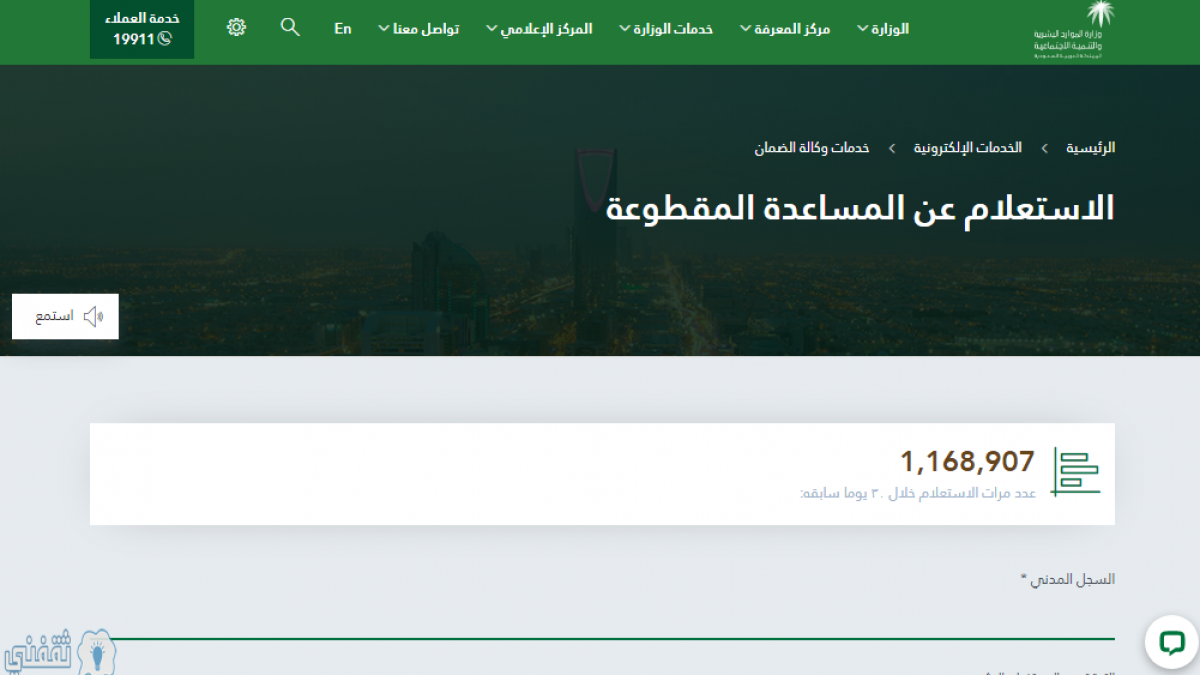Click the bar chart statistics icon
Image resolution: width=1200 pixels, height=675 pixels.
[1076, 472]
